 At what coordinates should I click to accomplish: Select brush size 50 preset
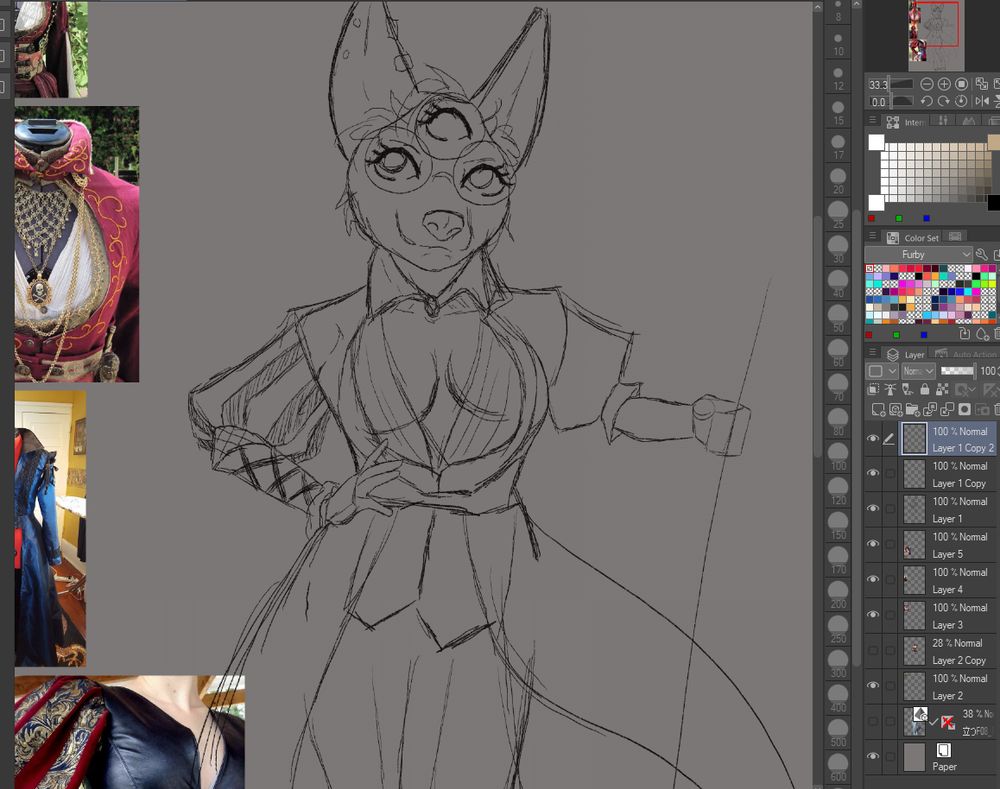(x=838, y=320)
